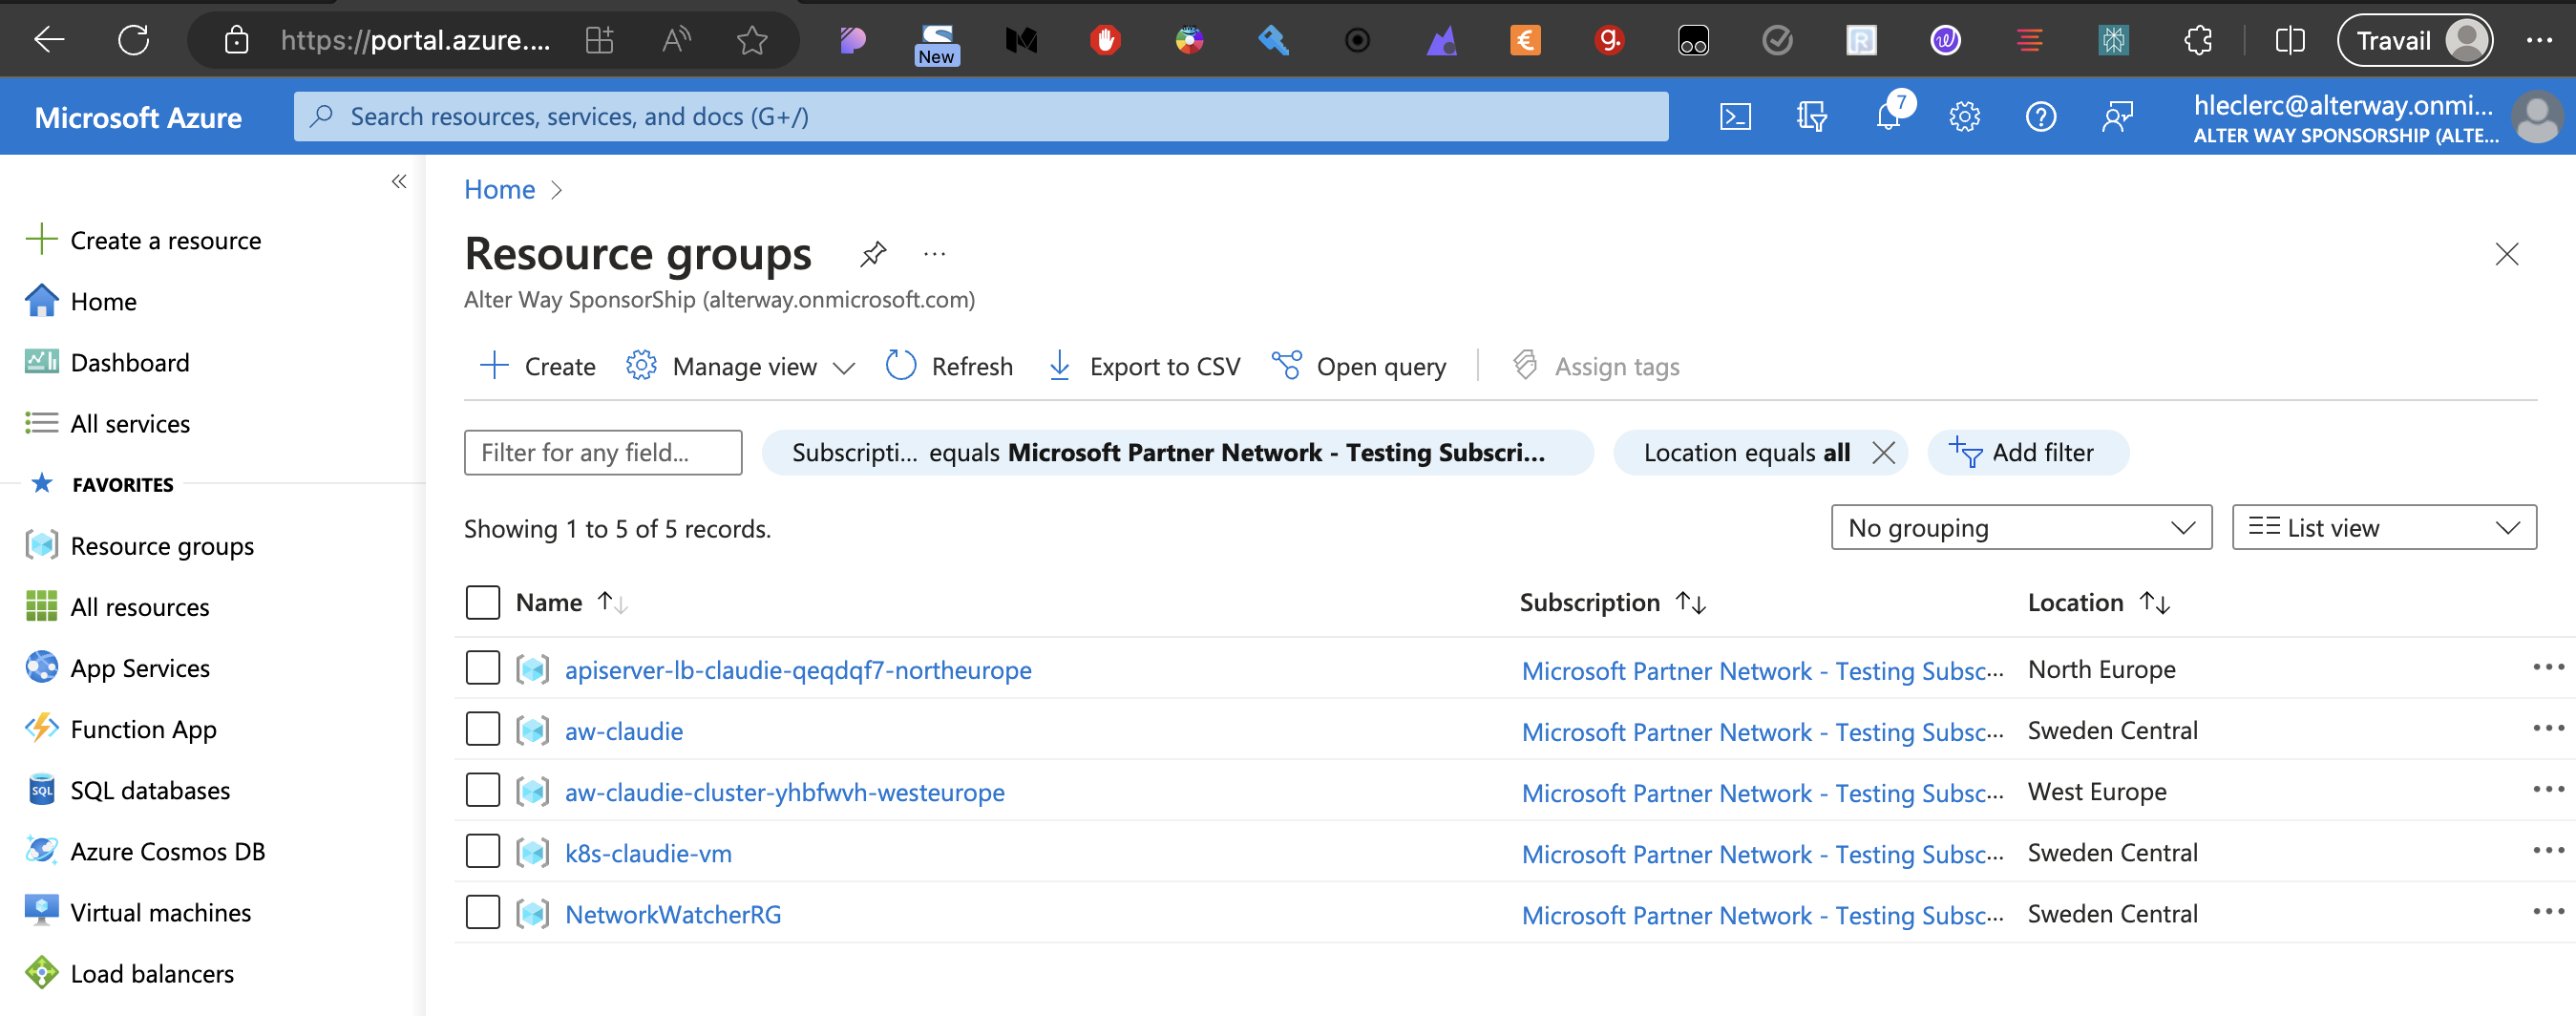Pin Resource groups page to dashboard

(873, 254)
